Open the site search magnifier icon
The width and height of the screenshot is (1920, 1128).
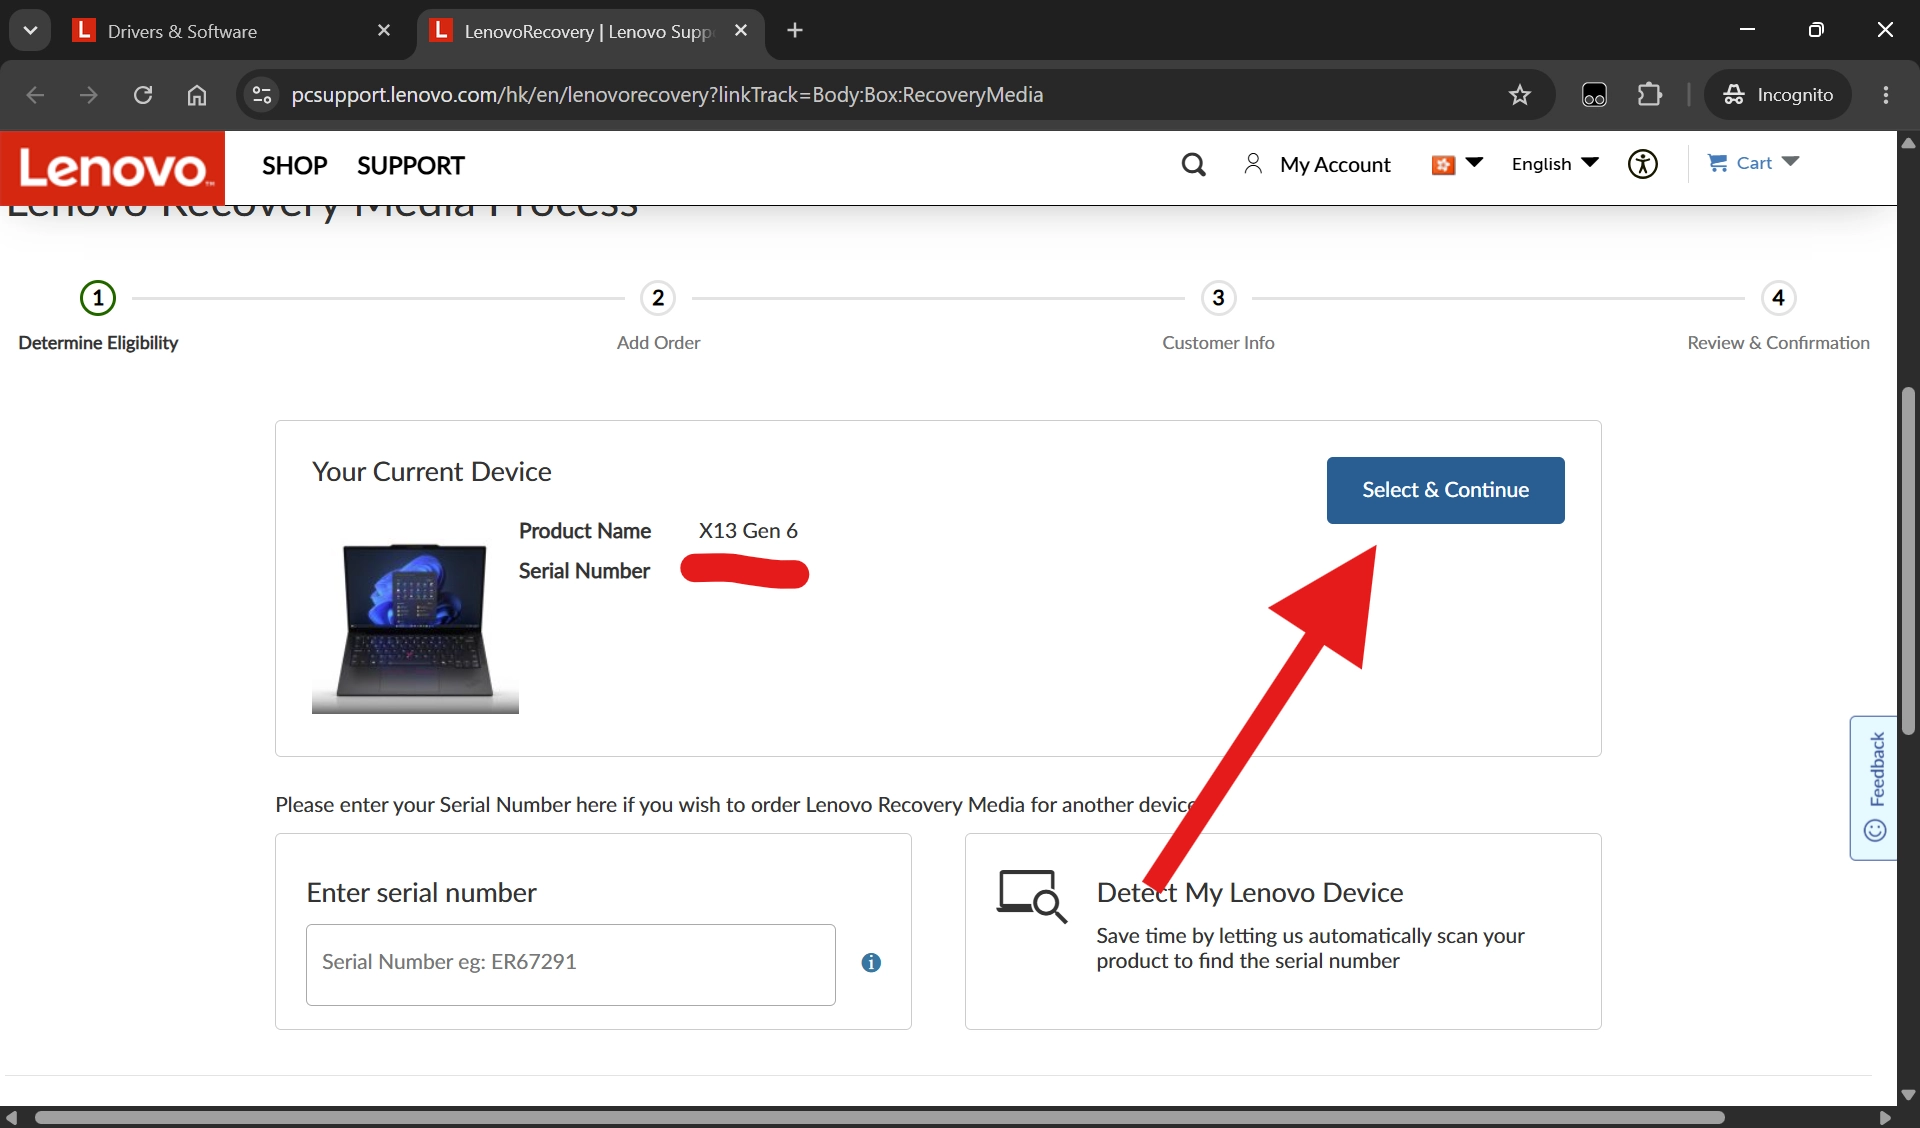[1193, 165]
